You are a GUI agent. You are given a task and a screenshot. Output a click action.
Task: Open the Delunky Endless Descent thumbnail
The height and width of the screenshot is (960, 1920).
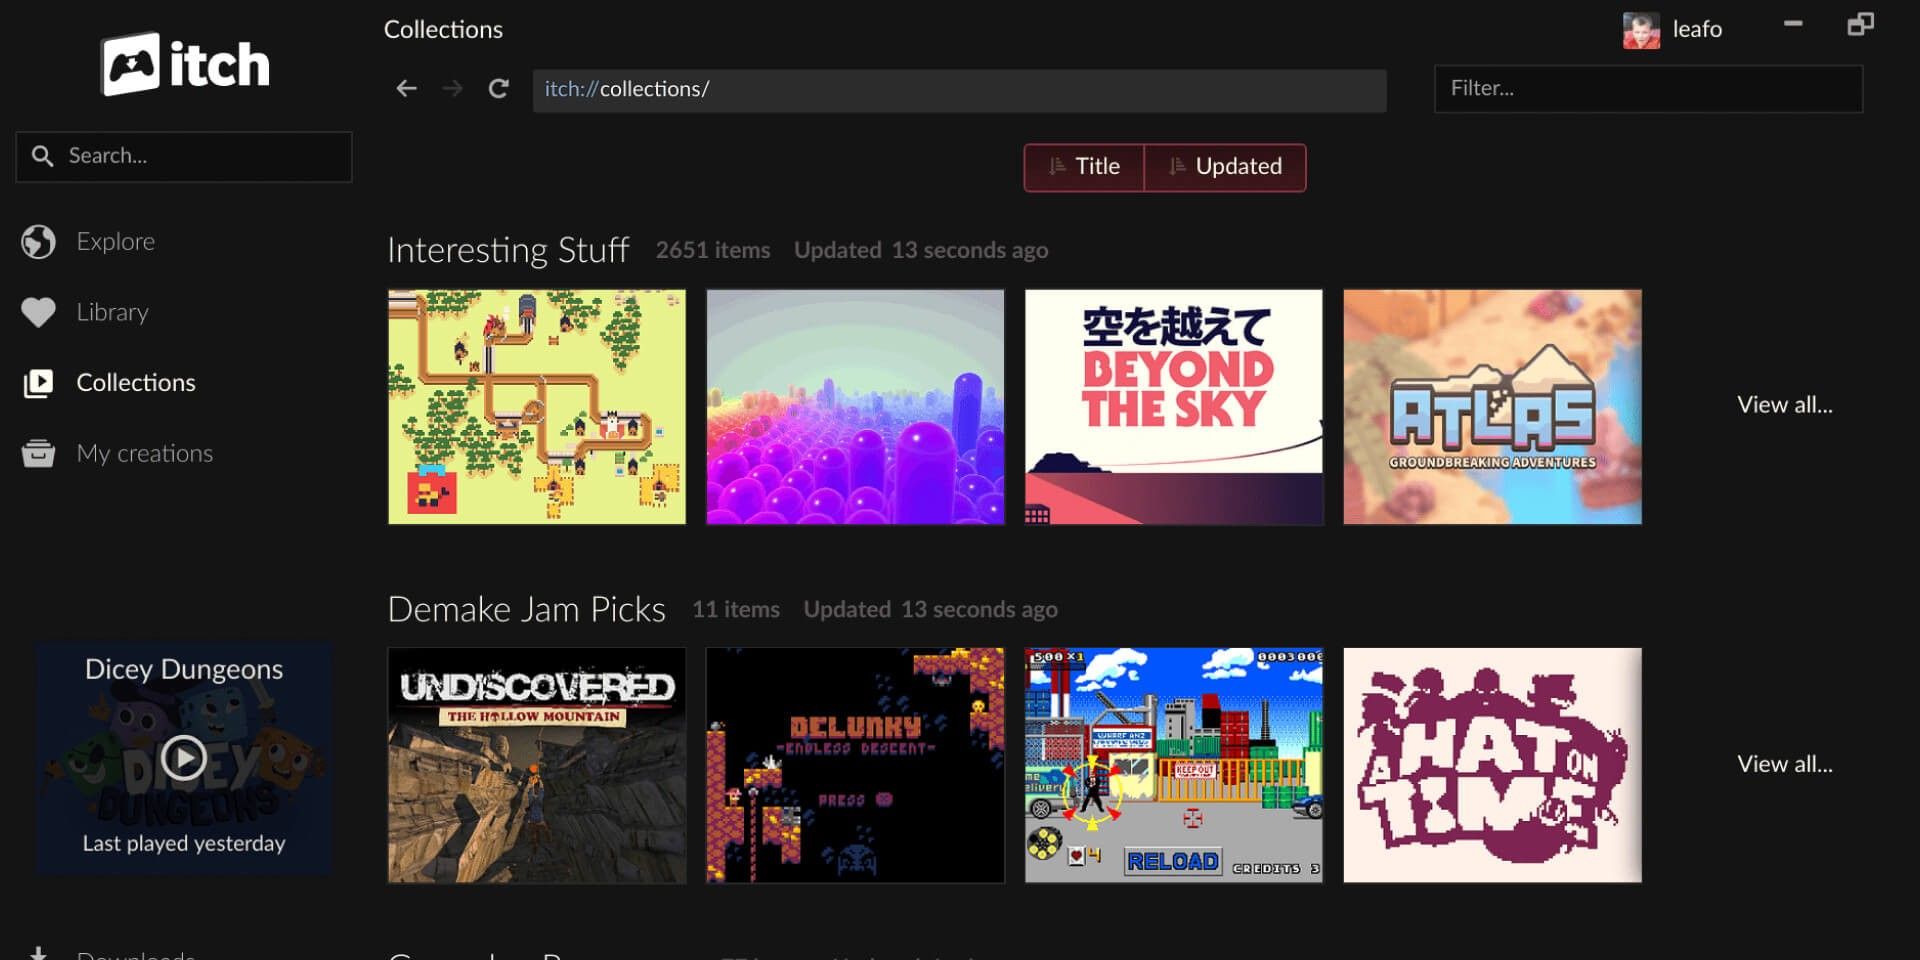pyautogui.click(x=855, y=765)
